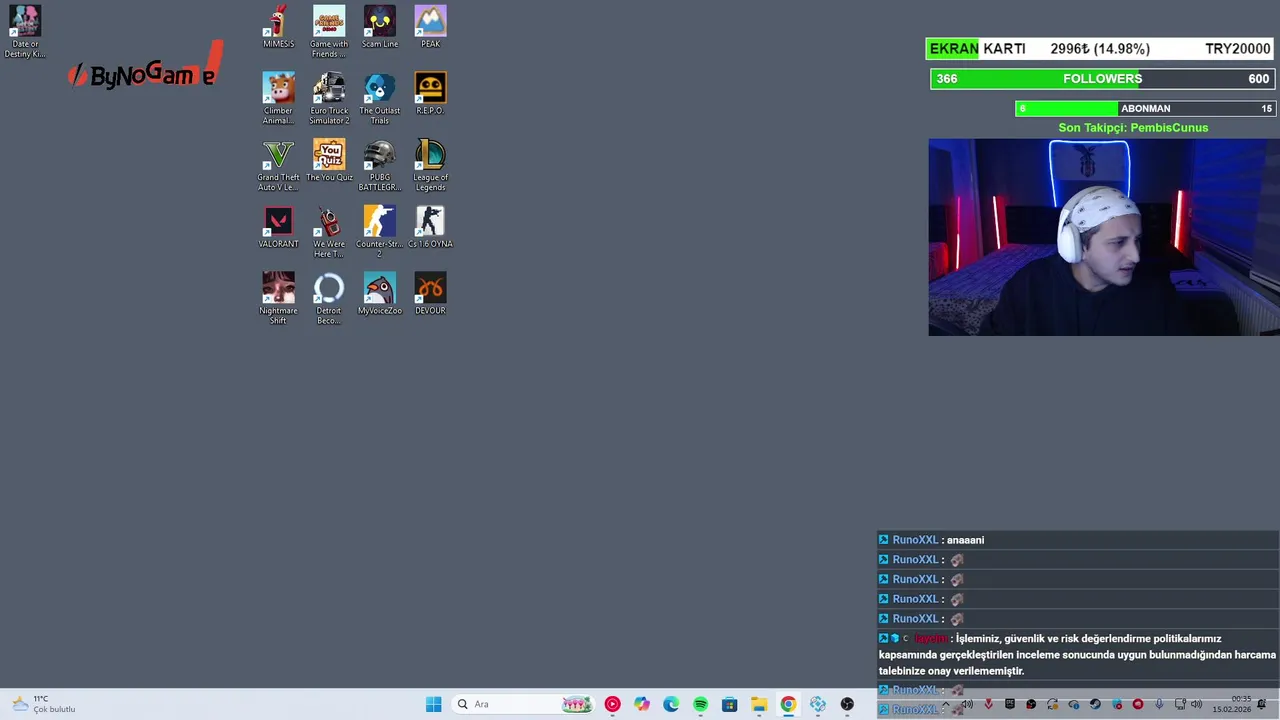Click the Epic Games tray icon
The image size is (1280, 720).
pos(1010,704)
